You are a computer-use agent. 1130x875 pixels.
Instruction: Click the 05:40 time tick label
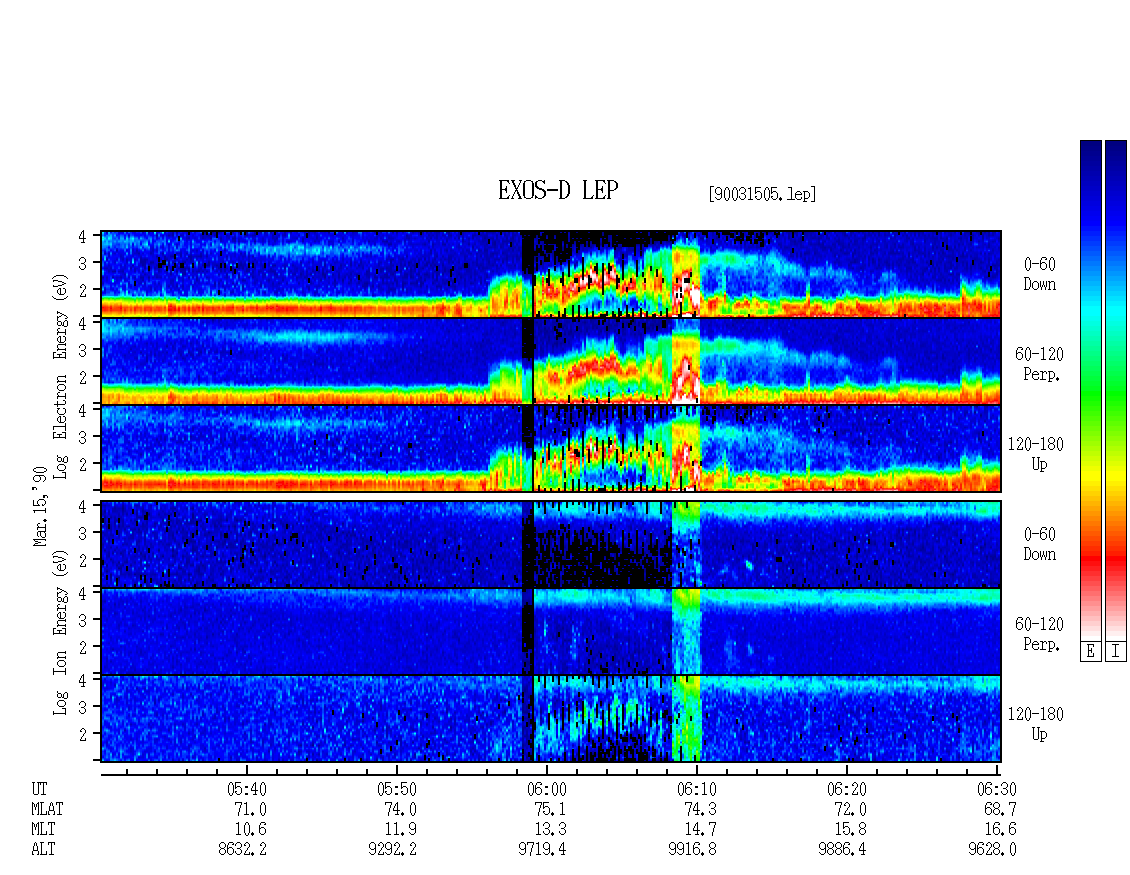pyautogui.click(x=247, y=789)
